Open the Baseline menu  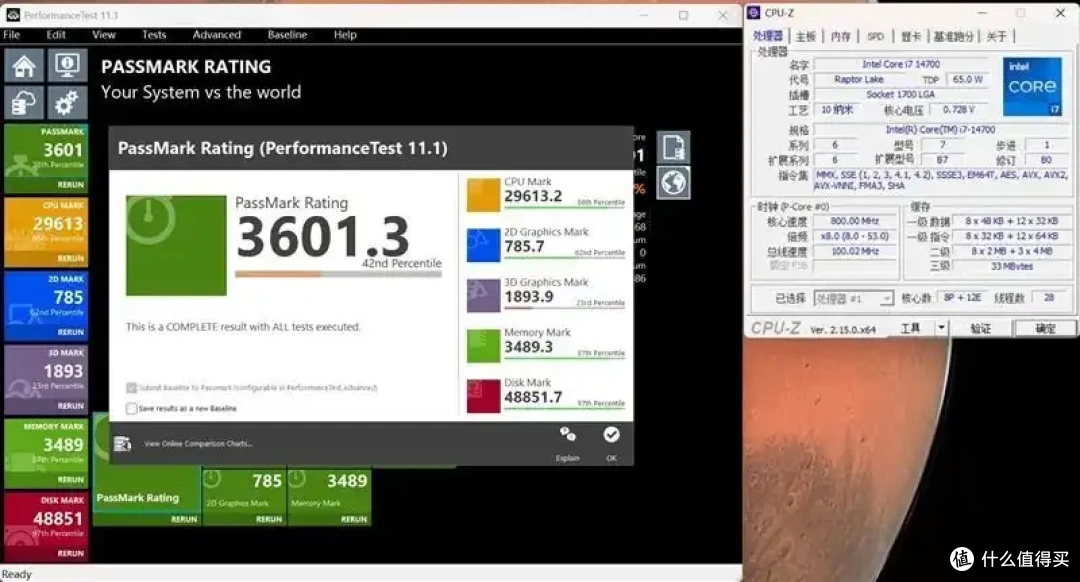point(287,34)
